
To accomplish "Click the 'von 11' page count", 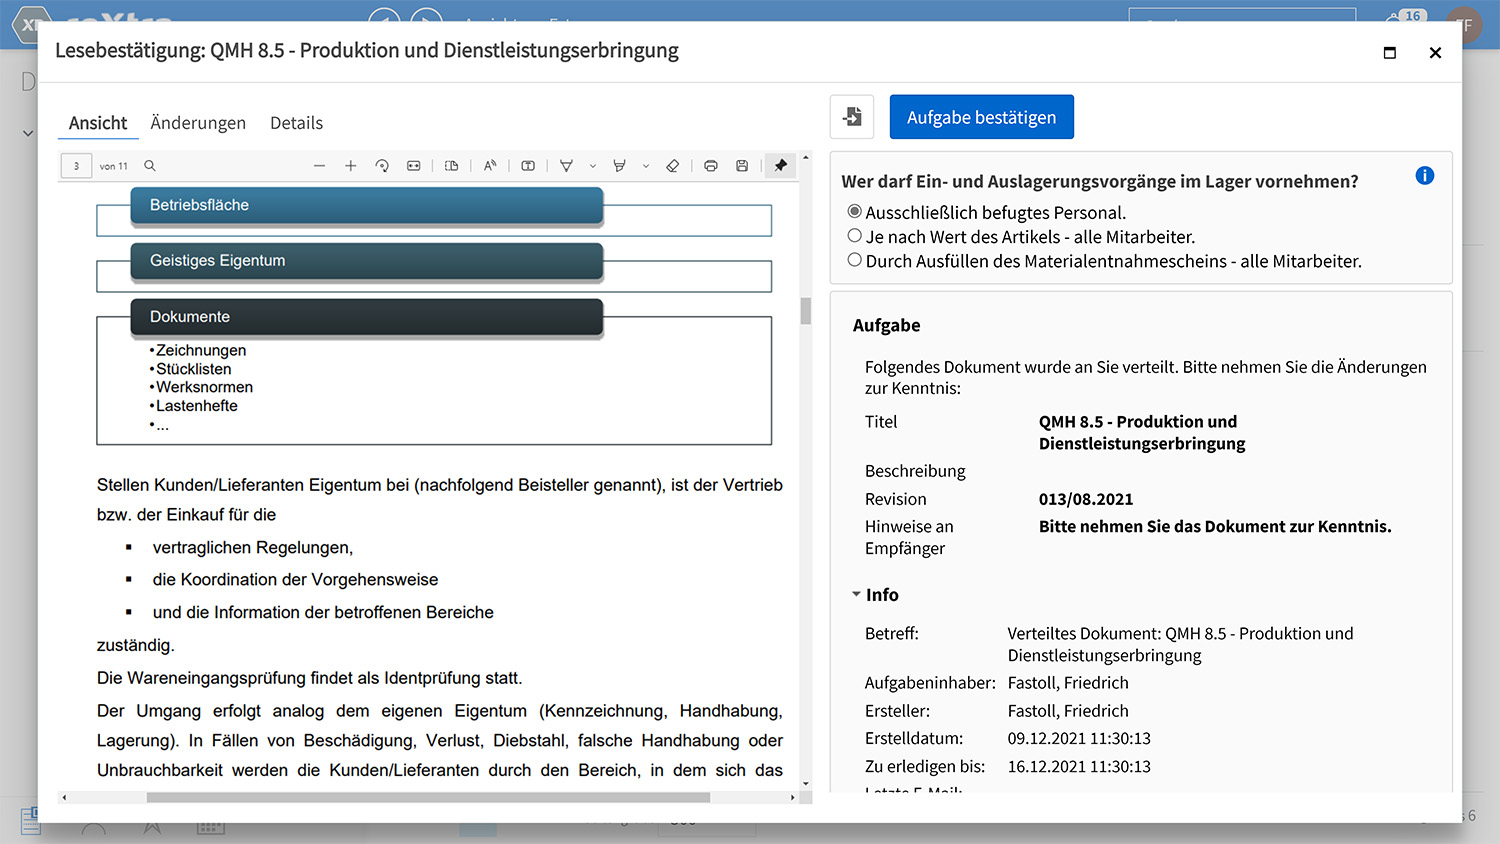I will [x=114, y=166].
